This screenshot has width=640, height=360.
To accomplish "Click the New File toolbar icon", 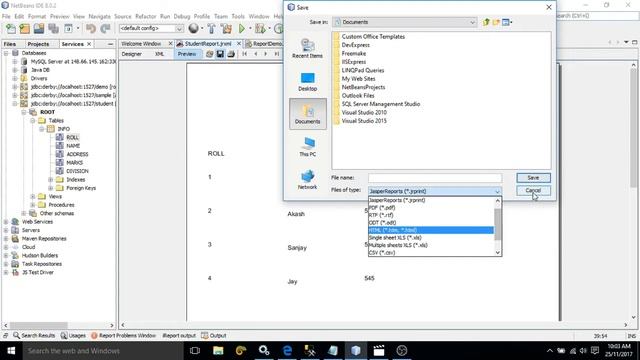I will pyautogui.click(x=11, y=29).
